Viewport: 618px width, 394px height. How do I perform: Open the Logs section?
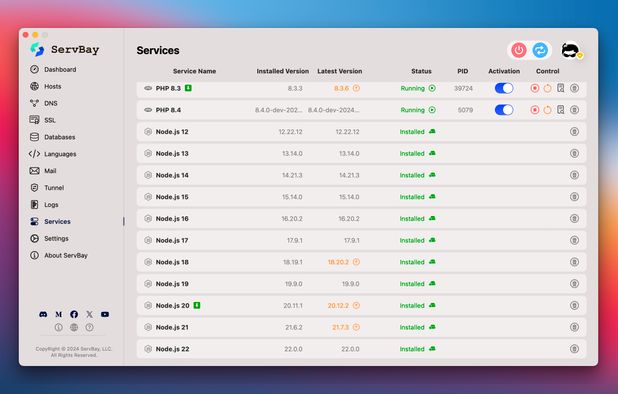(x=44, y=205)
